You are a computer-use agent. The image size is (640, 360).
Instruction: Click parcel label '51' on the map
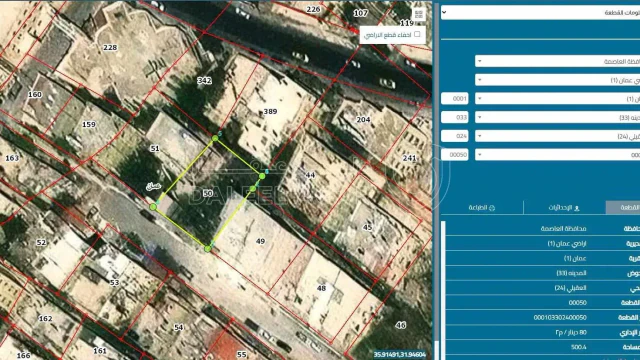(x=155, y=149)
